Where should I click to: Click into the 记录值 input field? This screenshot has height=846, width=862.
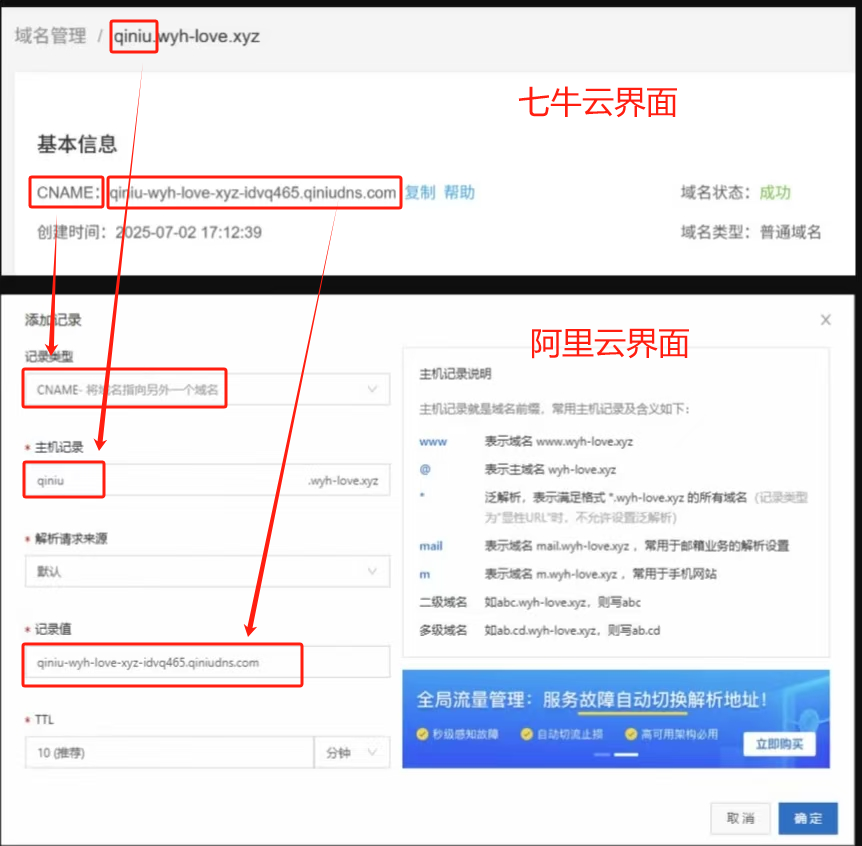tap(207, 662)
